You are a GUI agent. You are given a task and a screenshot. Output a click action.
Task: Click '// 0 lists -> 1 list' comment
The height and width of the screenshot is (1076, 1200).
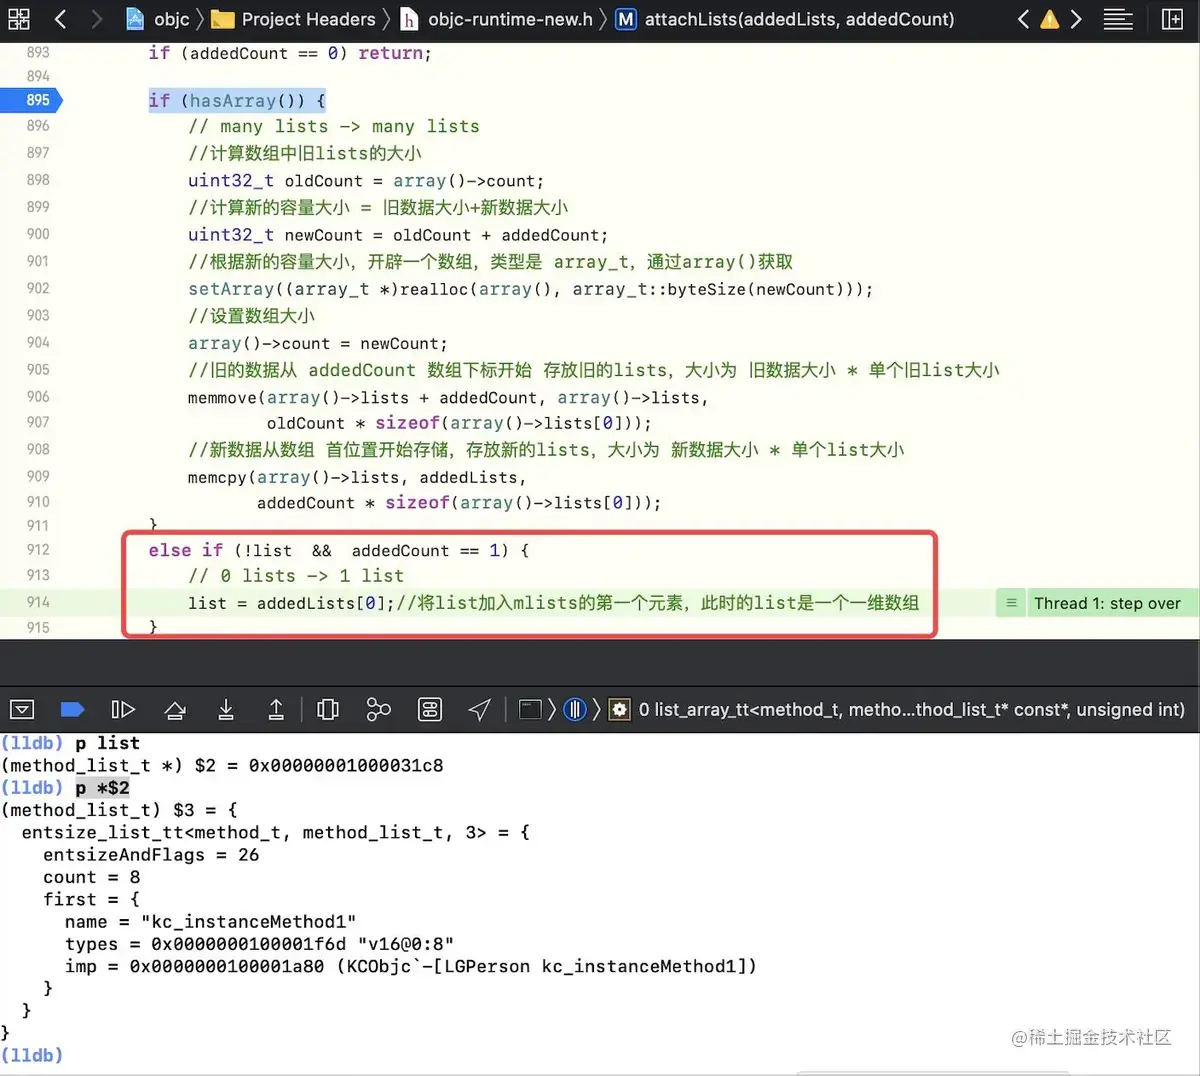click(296, 576)
